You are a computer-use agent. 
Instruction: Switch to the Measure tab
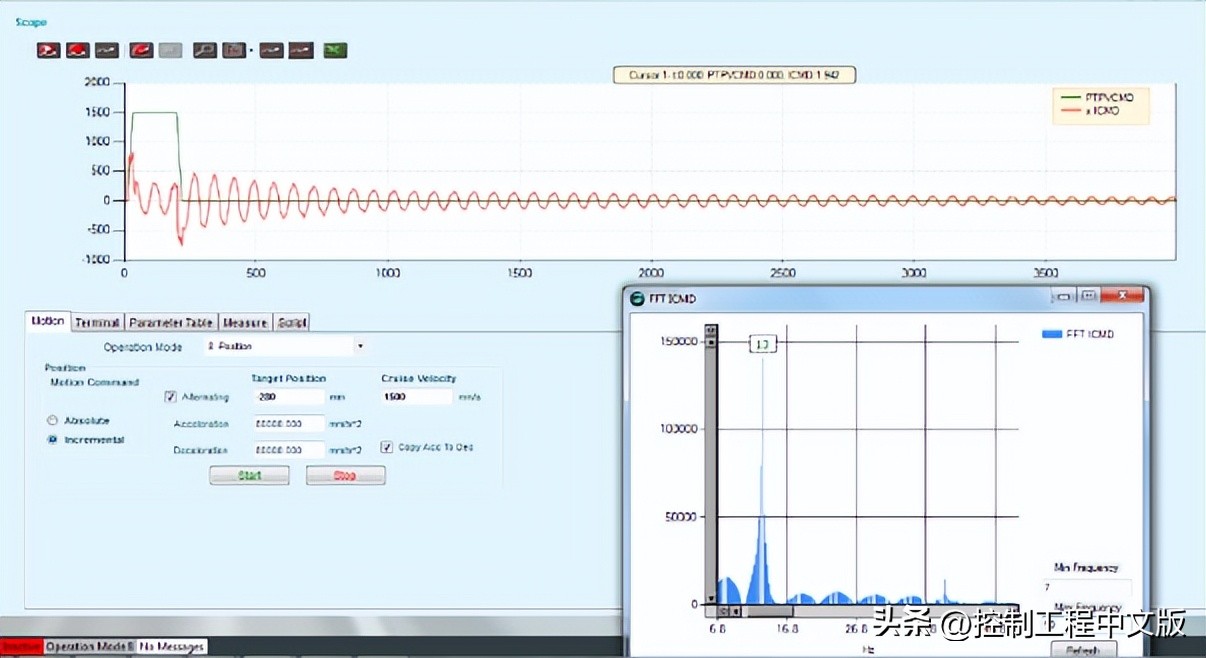point(245,322)
